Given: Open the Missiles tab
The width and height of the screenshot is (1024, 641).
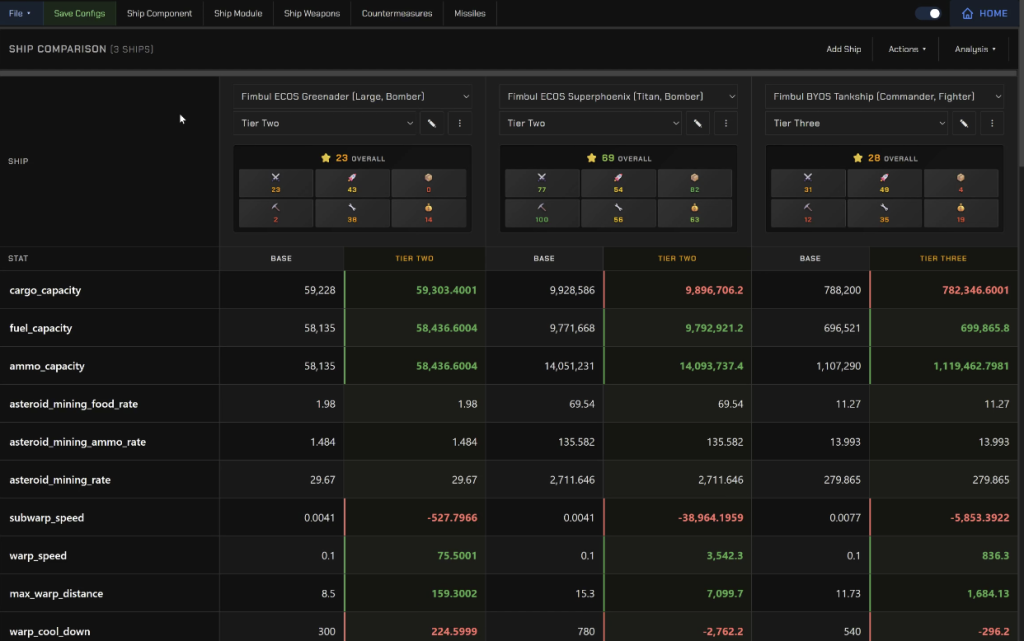Looking at the screenshot, I should coord(469,13).
